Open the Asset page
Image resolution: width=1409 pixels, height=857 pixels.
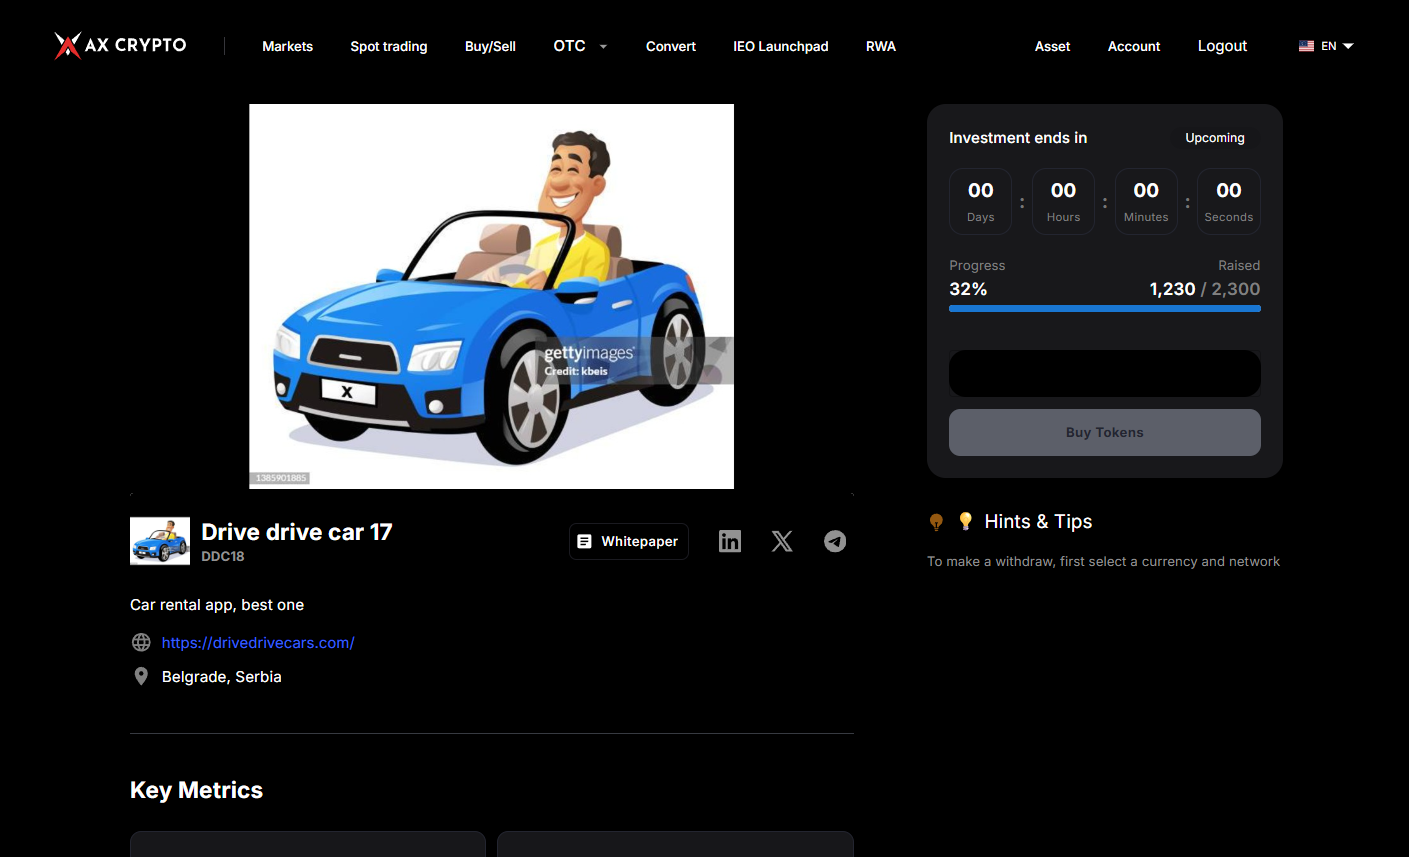[1052, 46]
